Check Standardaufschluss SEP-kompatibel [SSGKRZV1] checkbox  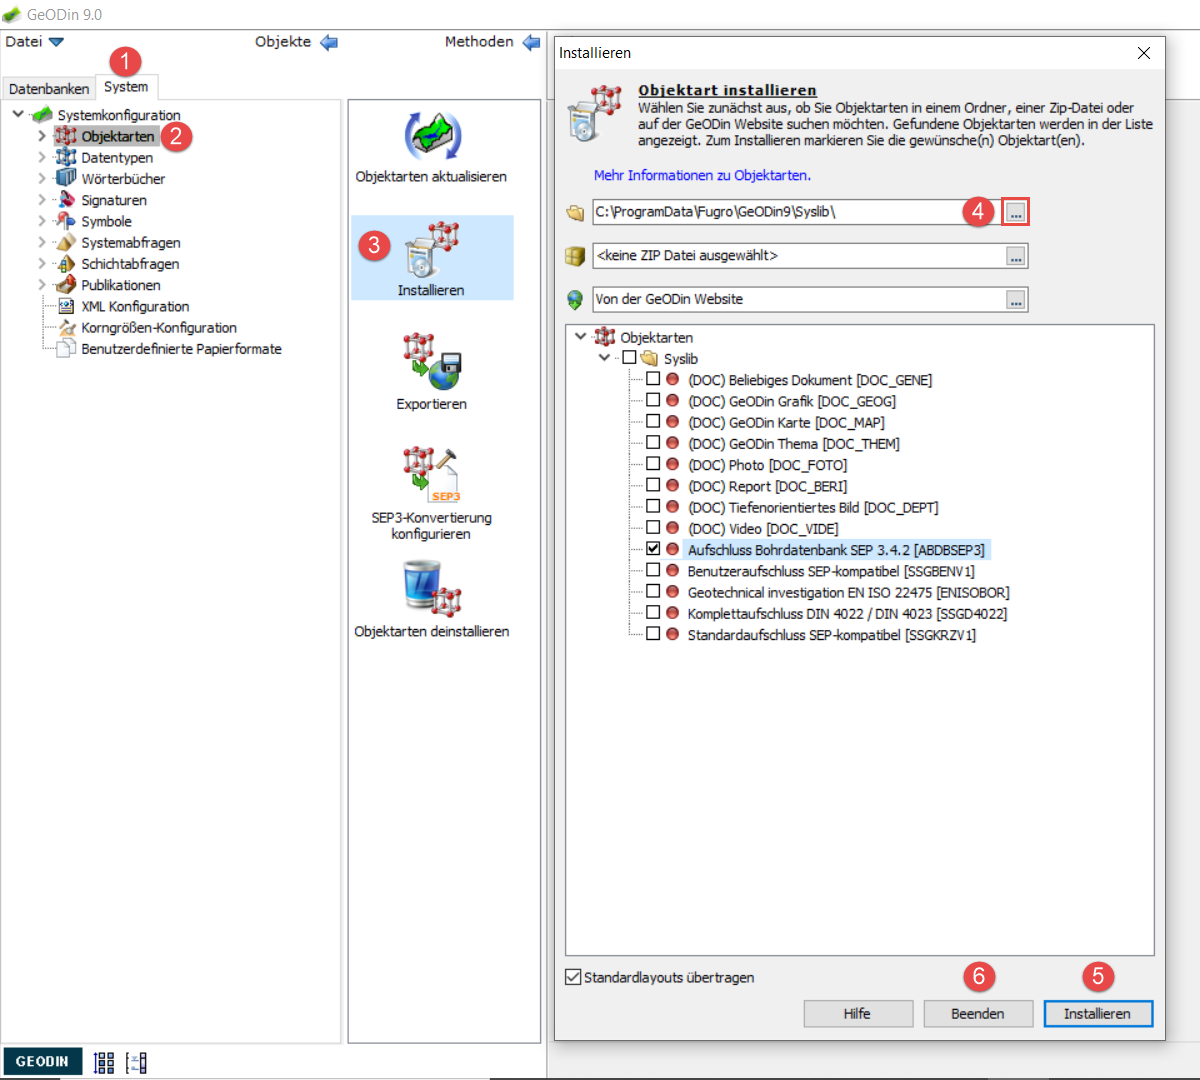pos(653,634)
